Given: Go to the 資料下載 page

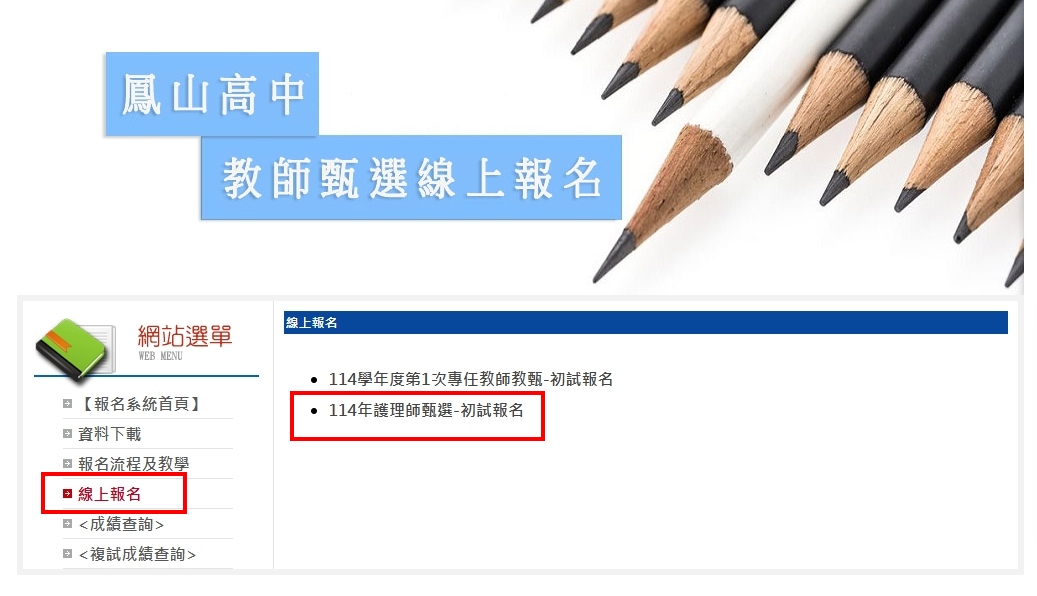Looking at the screenshot, I should point(110,434).
